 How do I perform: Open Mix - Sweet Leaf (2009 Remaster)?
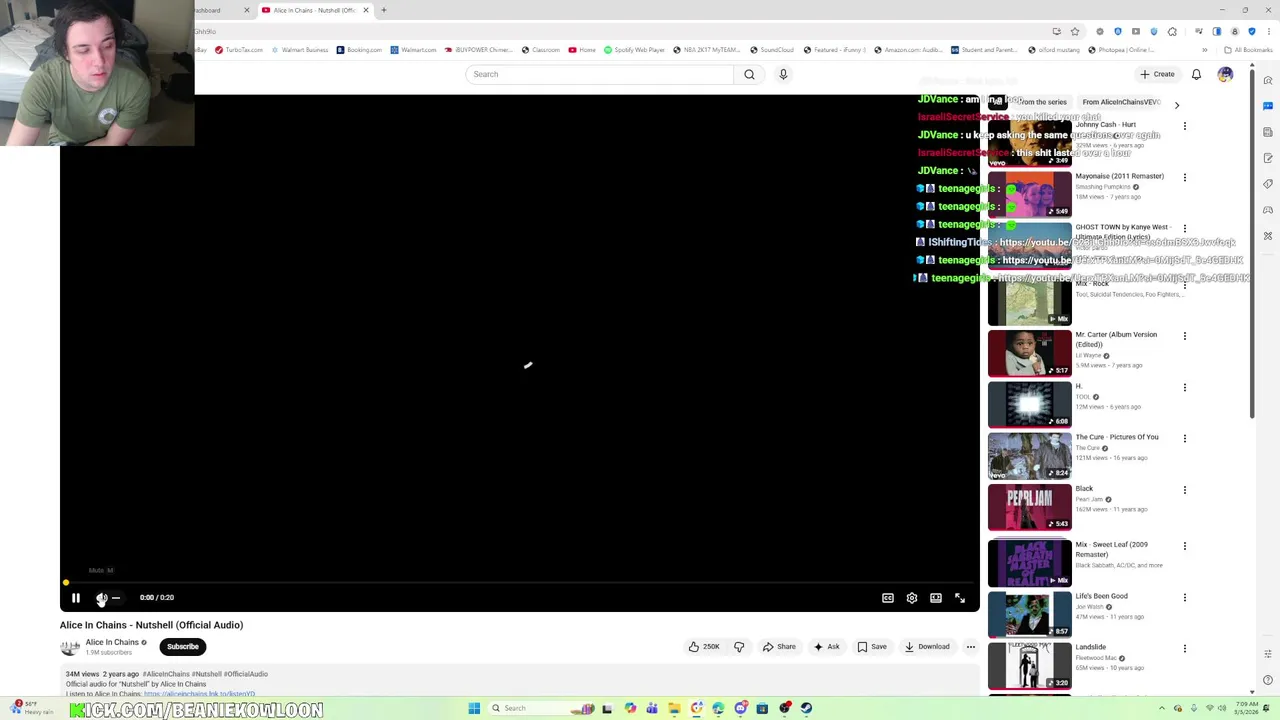click(1112, 549)
